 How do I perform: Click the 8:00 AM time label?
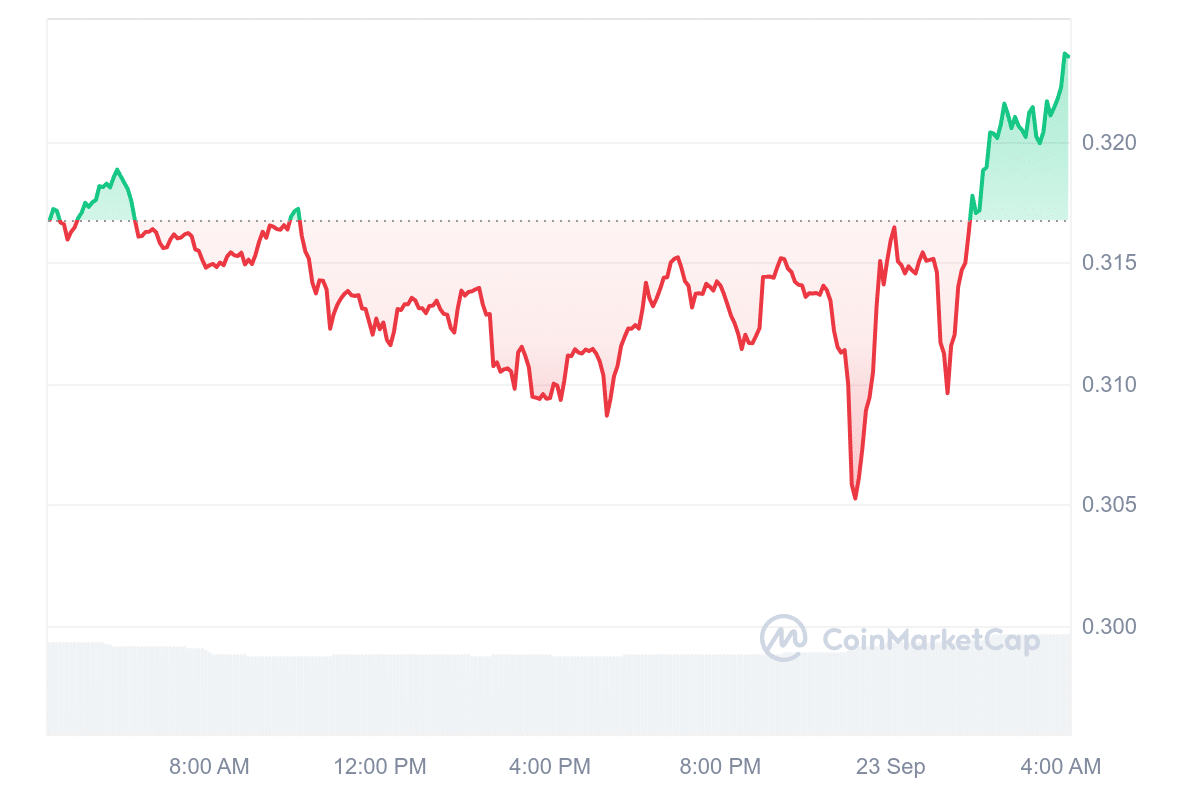[x=209, y=767]
